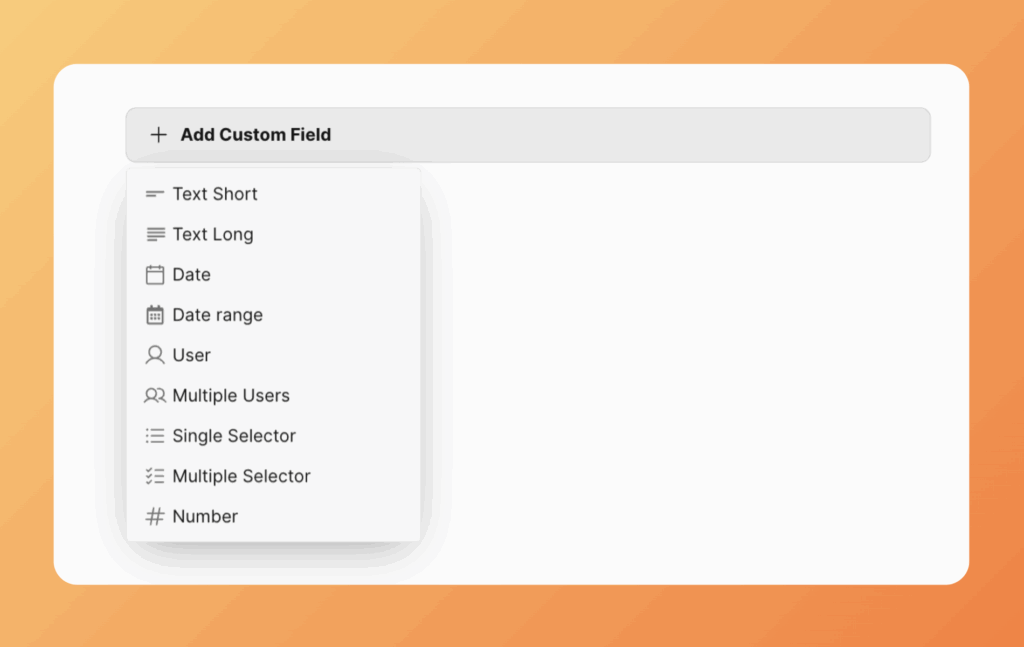1024x647 pixels.
Task: Click the Date range calendar icon
Action: click(x=155, y=315)
